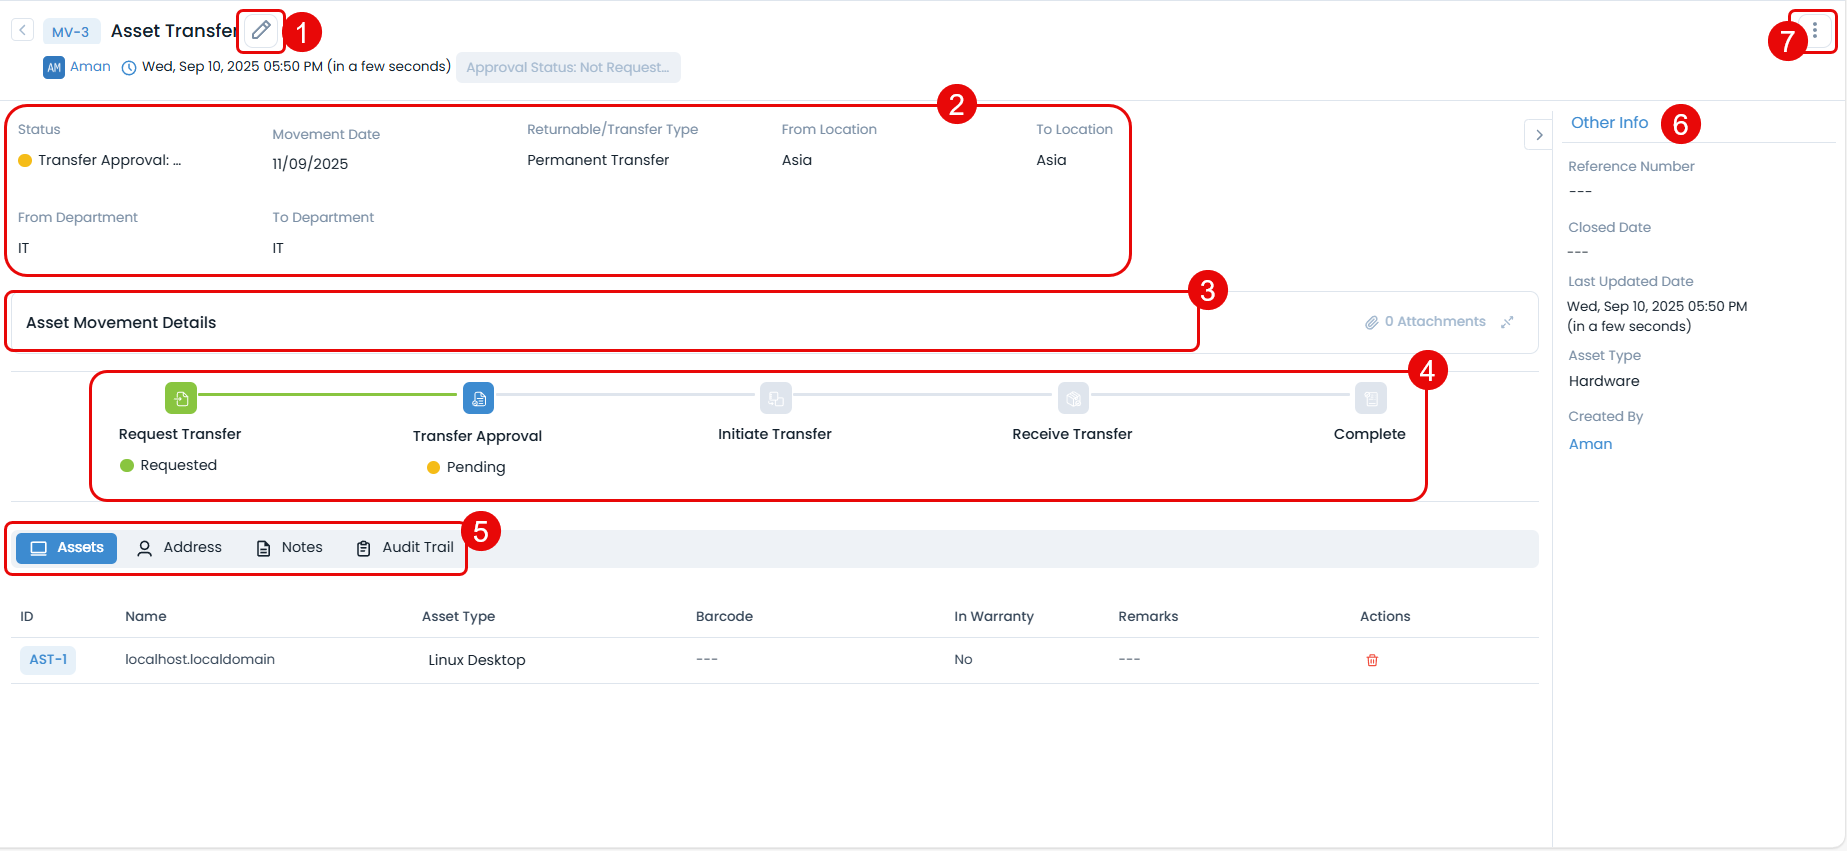This screenshot has height=851, width=1847.
Task: Click the Complete step label
Action: [x=1370, y=434]
